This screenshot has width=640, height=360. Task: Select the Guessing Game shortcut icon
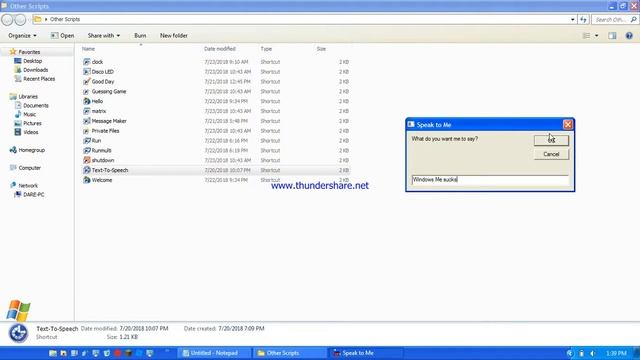click(x=87, y=91)
